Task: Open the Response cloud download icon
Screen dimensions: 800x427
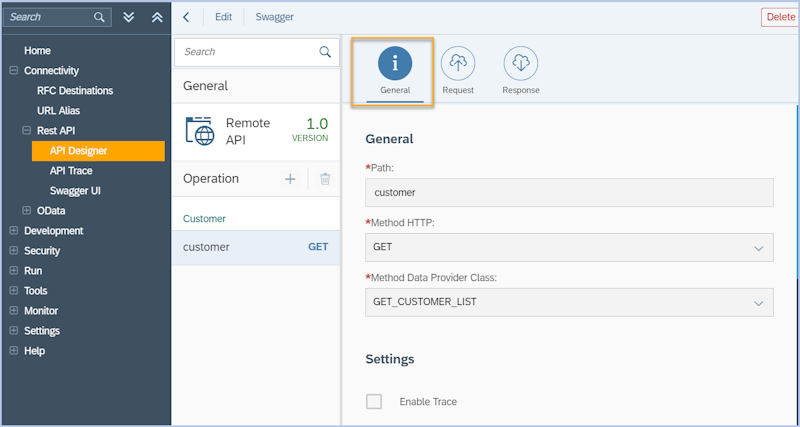Action: 520,64
